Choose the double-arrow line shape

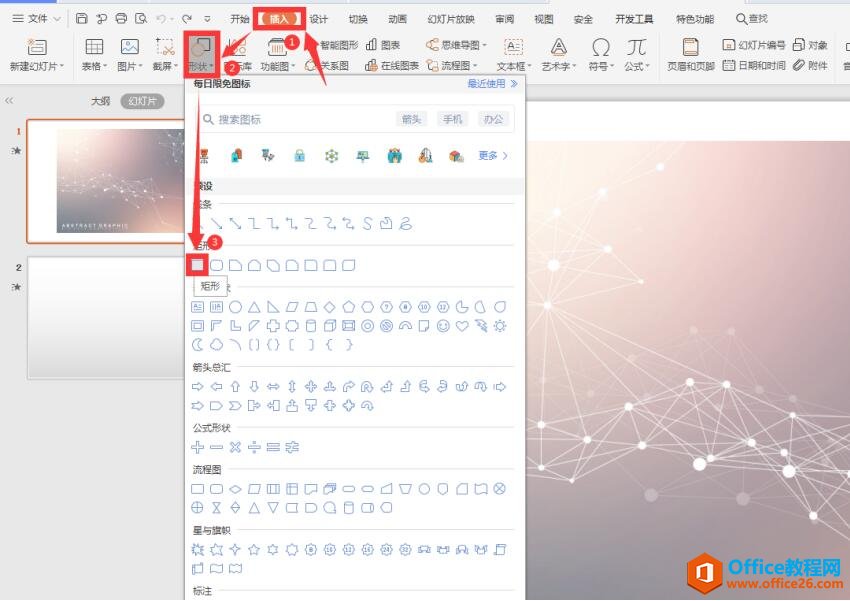[235, 223]
